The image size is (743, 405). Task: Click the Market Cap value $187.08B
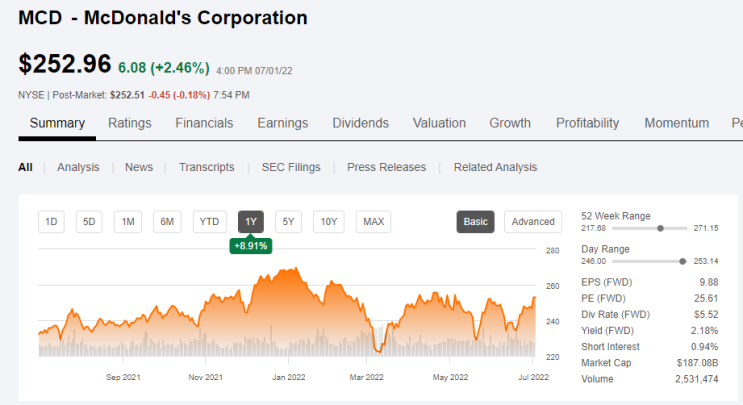[698, 363]
